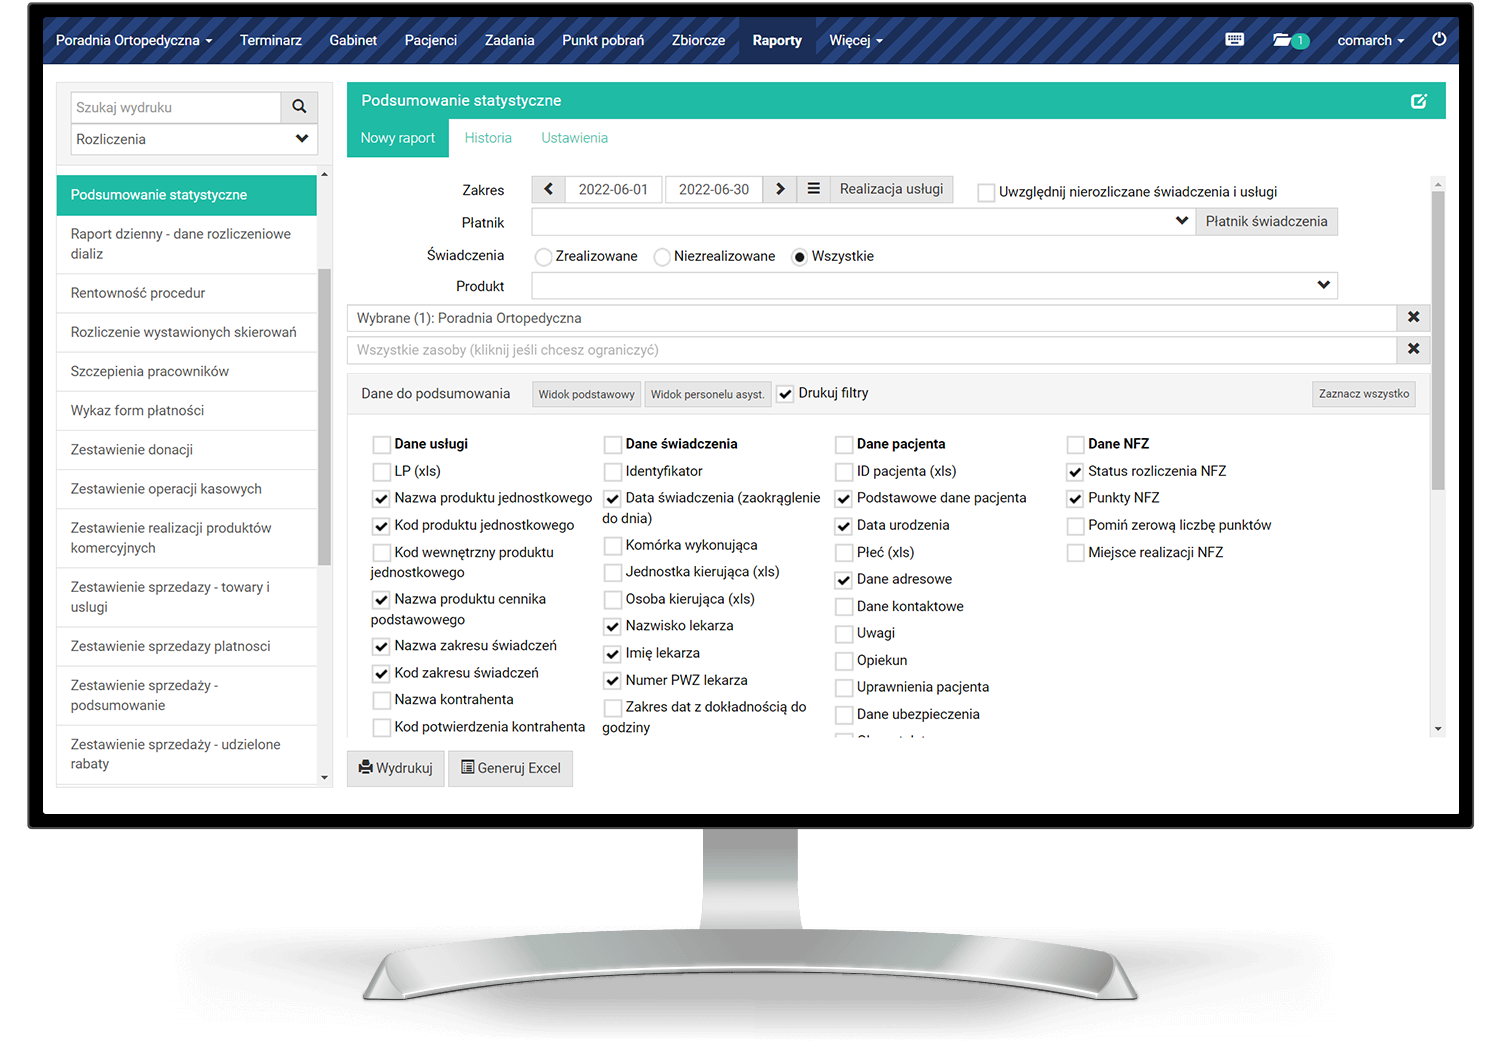Uncheck the Drukuj filtry checkbox

coord(784,393)
